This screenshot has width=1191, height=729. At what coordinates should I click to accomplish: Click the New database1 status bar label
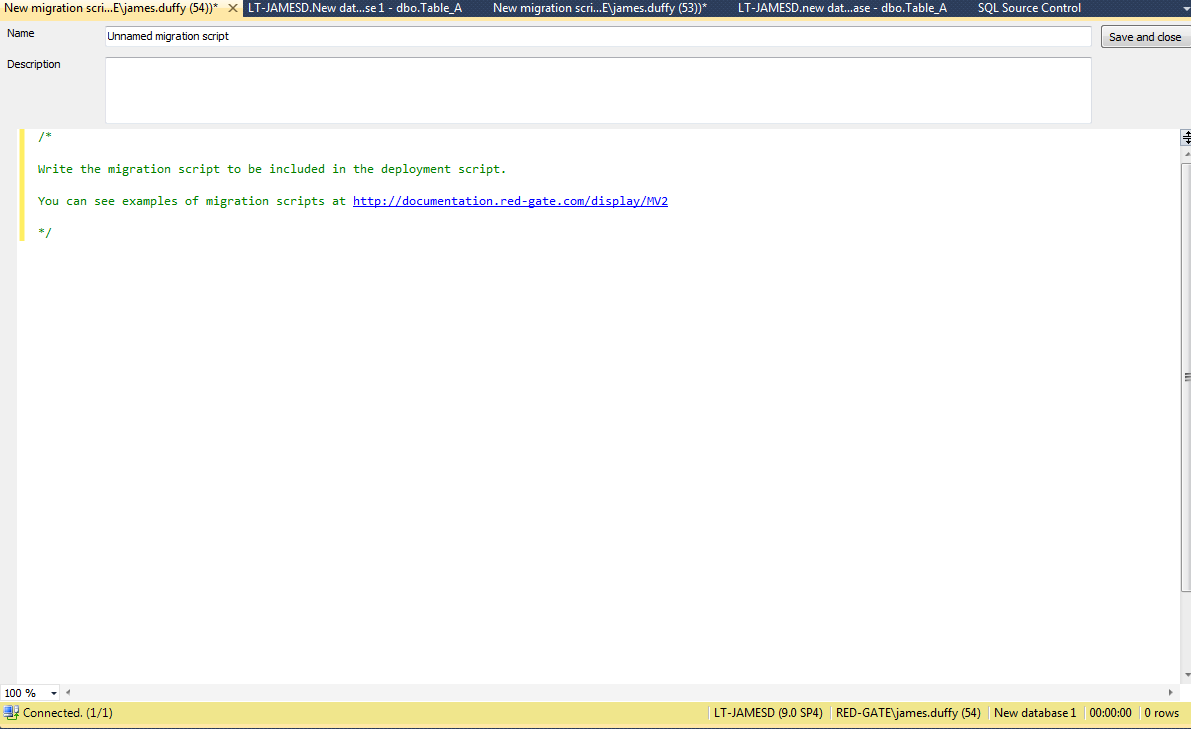[x=1034, y=713]
